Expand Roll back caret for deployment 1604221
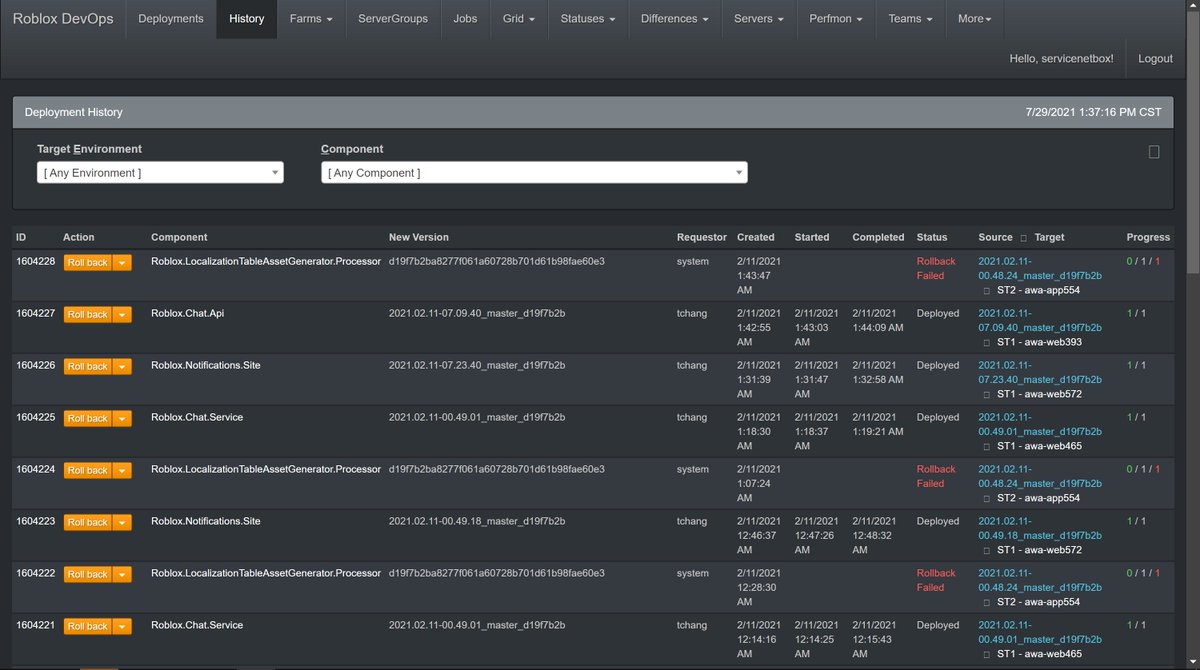The height and width of the screenshot is (670, 1200). (x=122, y=626)
